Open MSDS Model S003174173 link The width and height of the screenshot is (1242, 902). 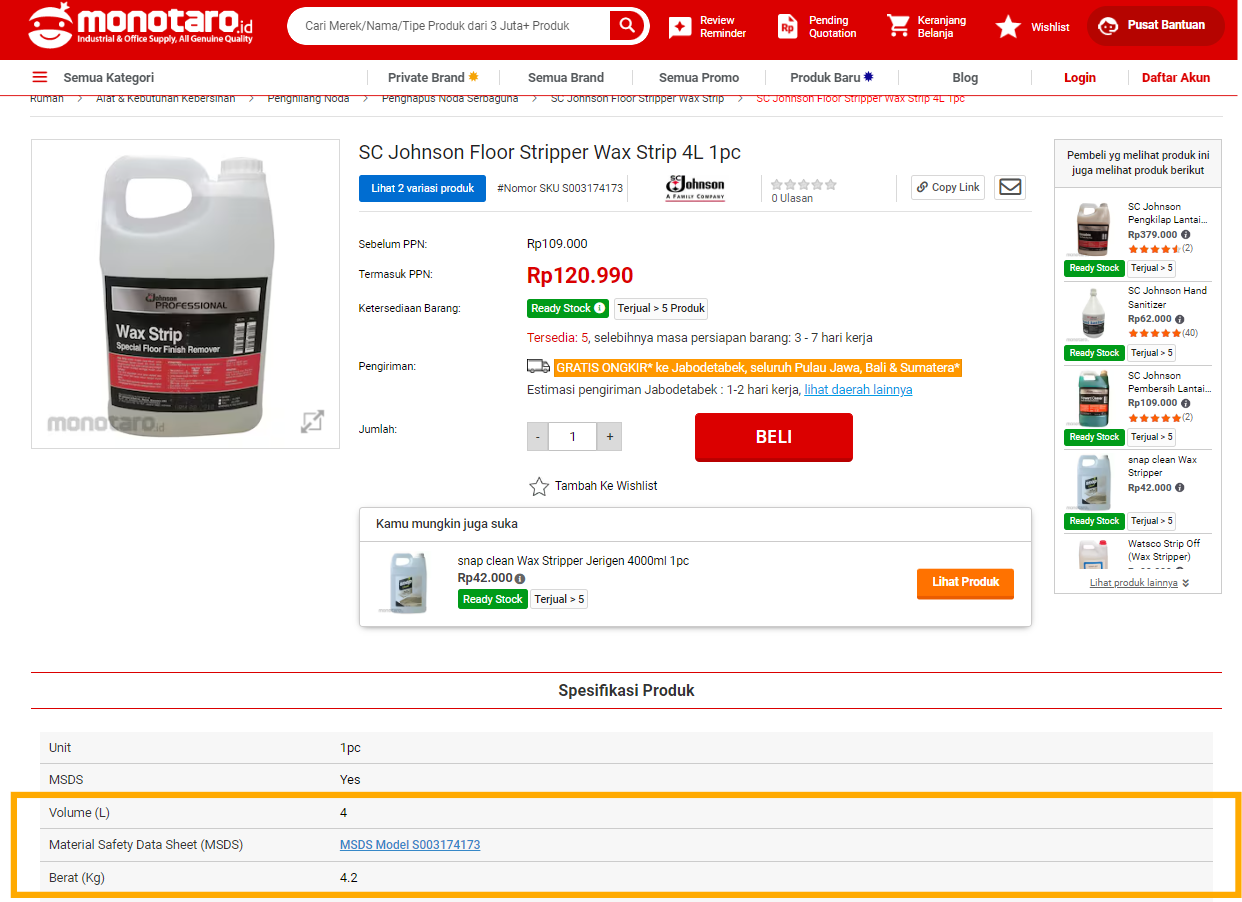410,845
